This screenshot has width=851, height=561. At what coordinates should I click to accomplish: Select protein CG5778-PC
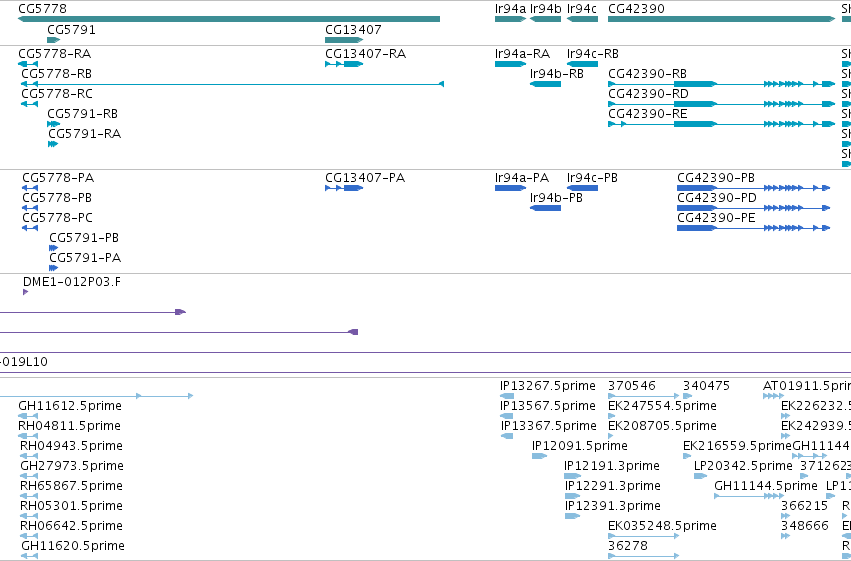pyautogui.click(x=30, y=228)
